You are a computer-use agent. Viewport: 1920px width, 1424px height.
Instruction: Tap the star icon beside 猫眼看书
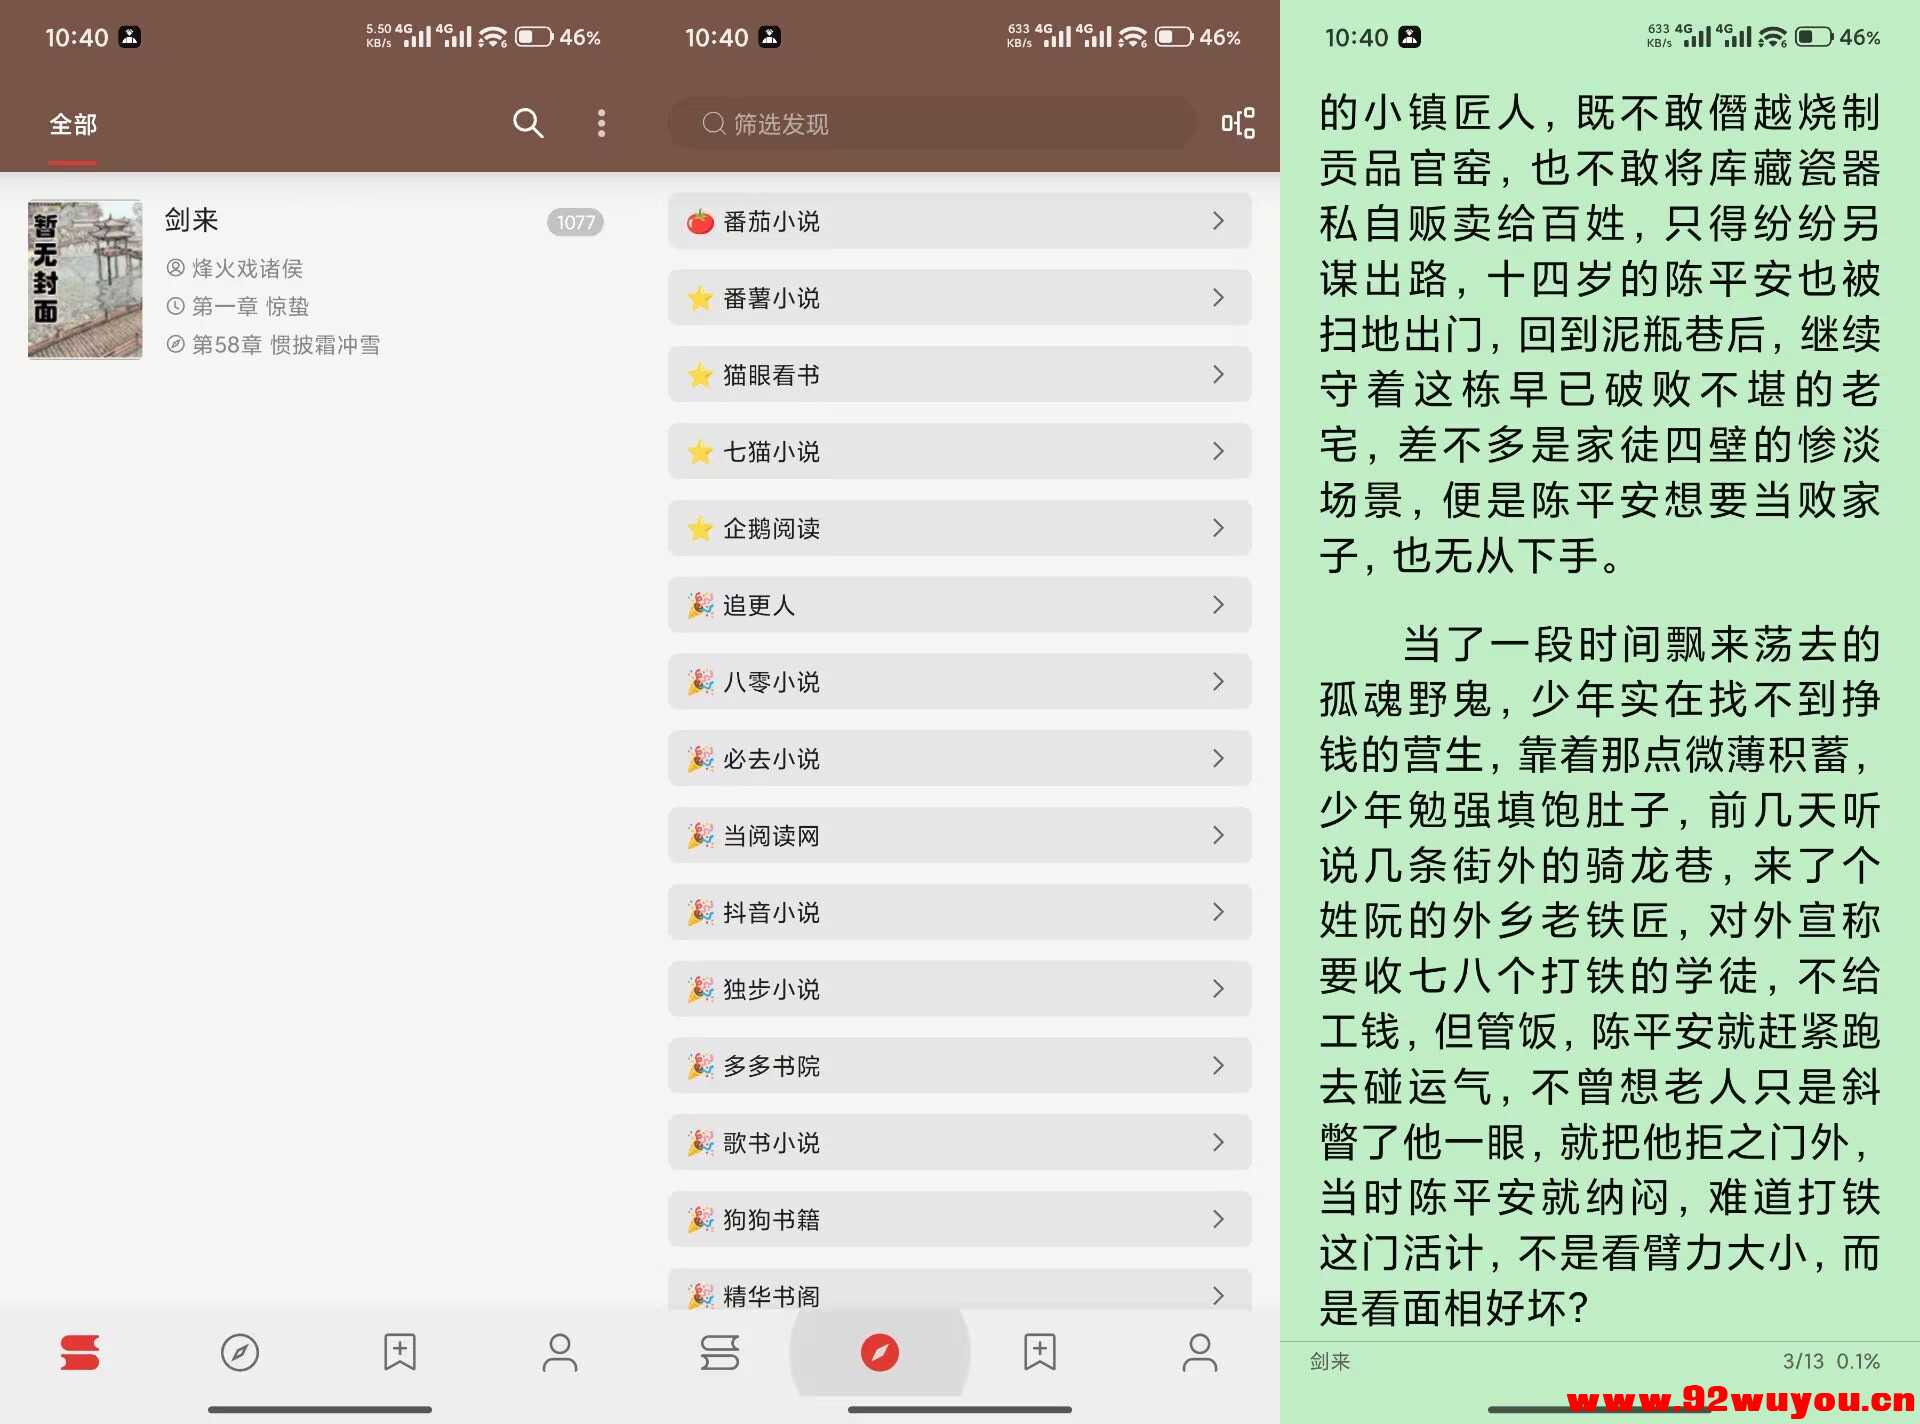pos(701,375)
